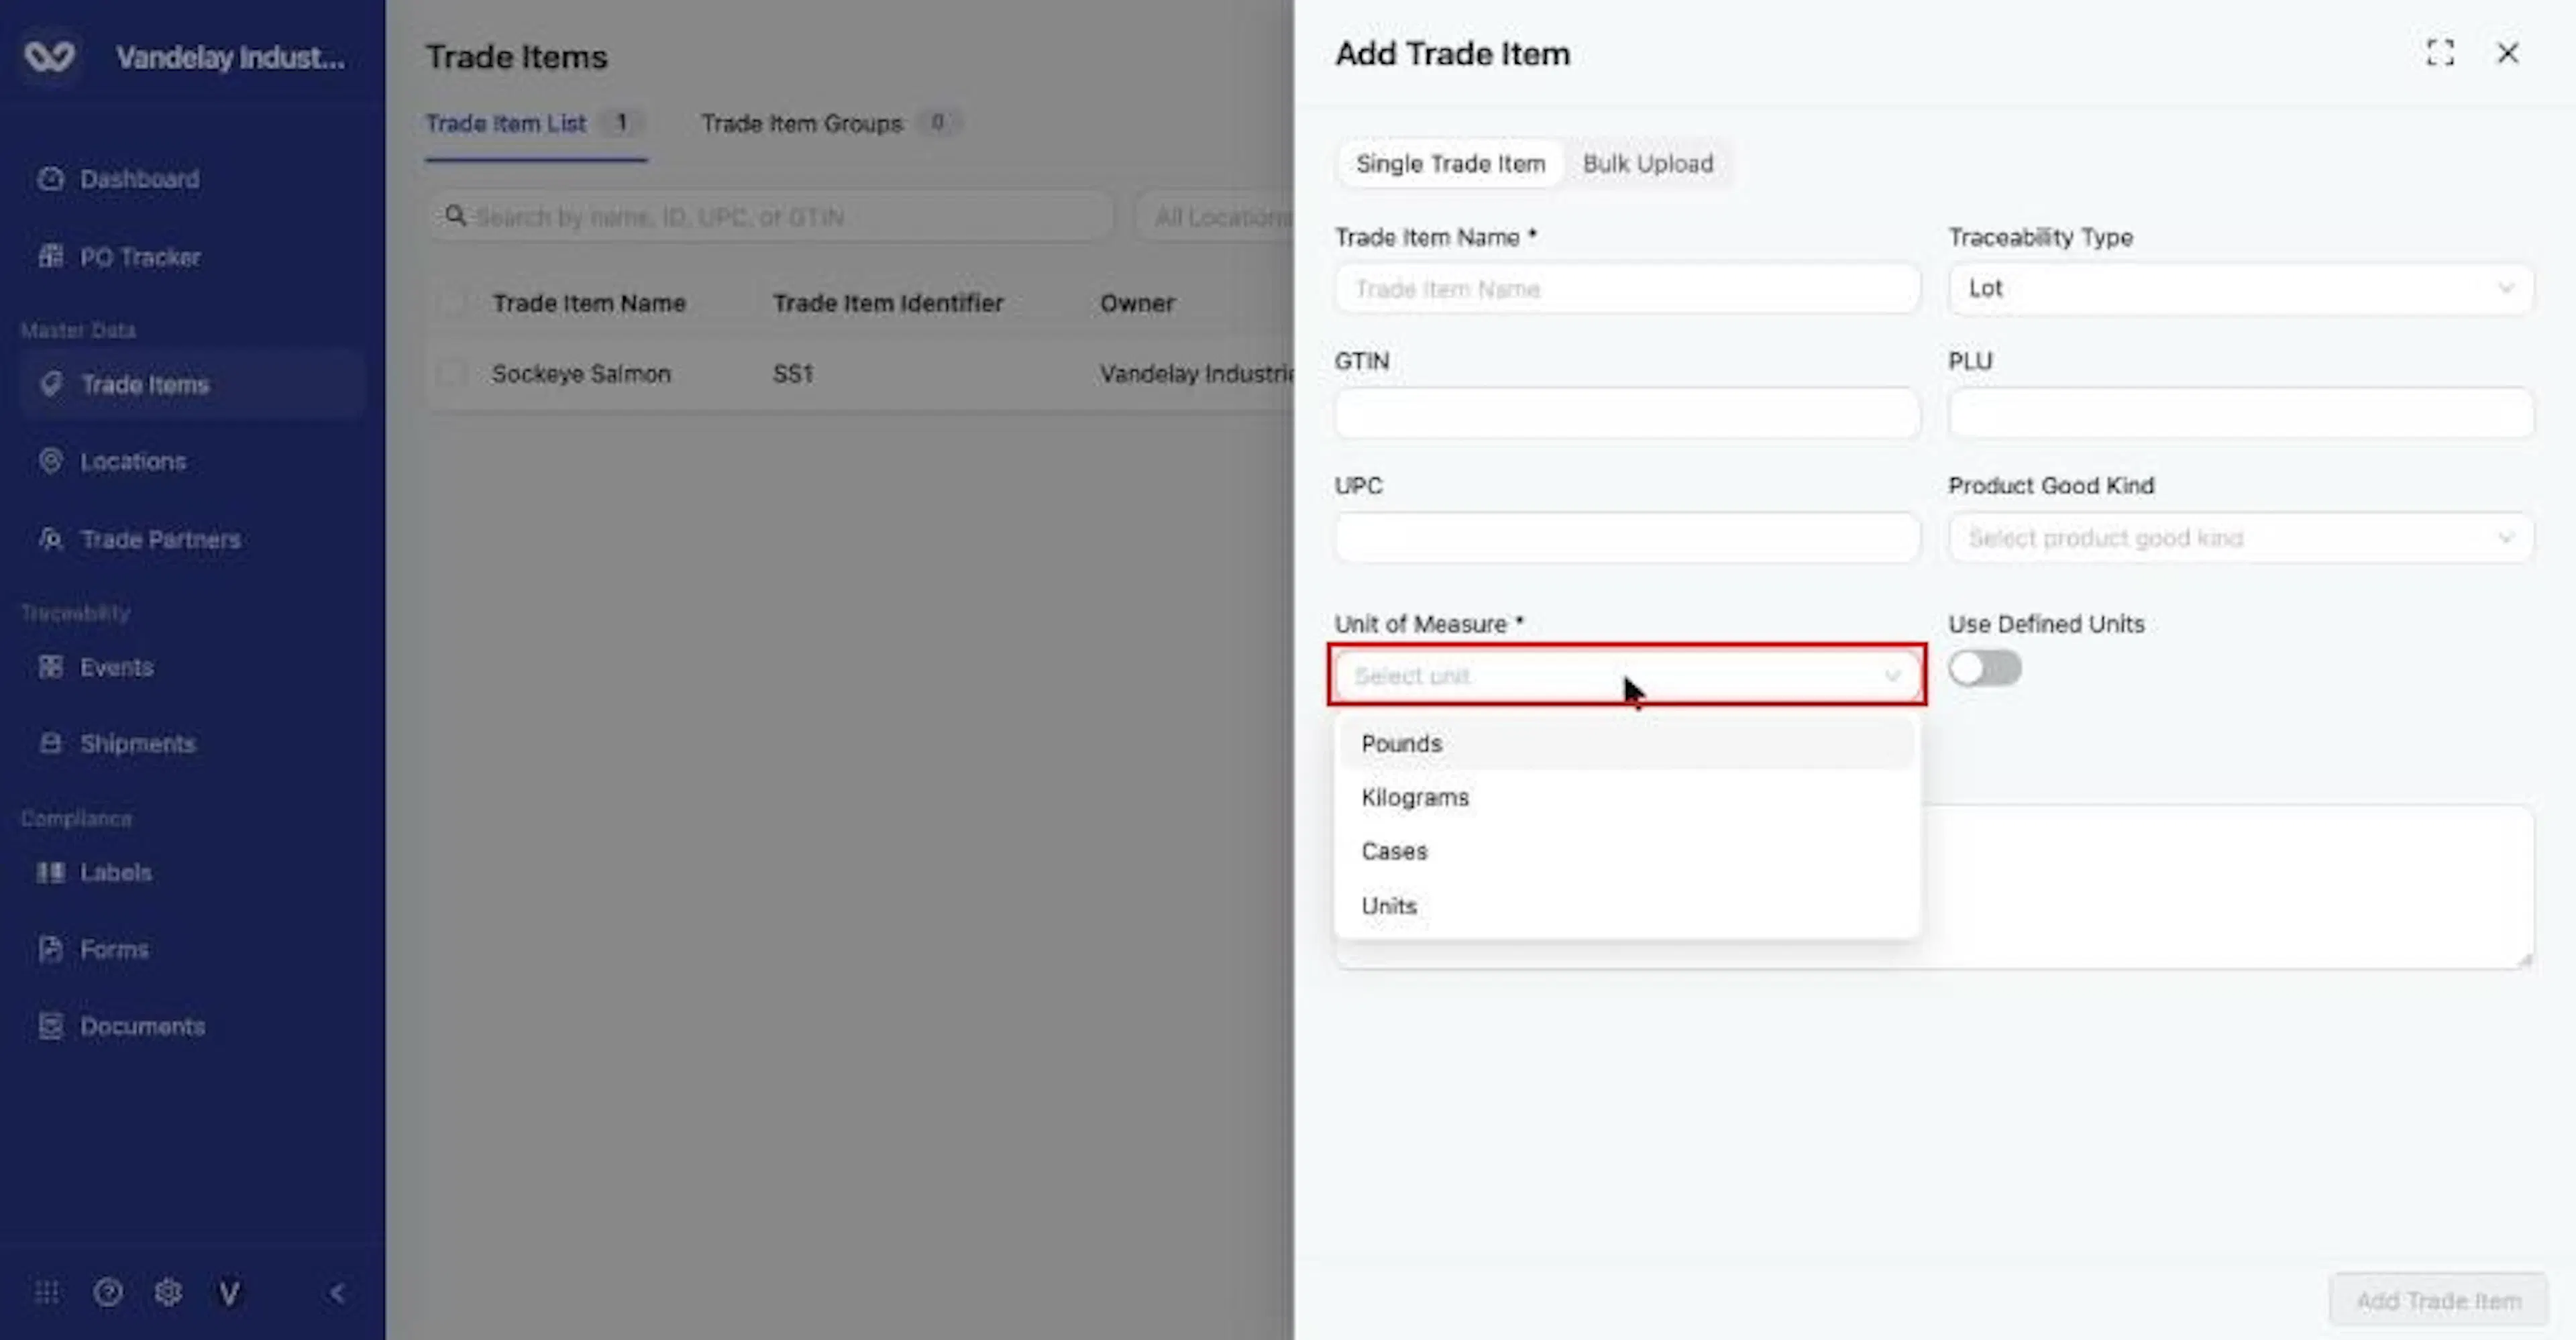Screen dimensions: 2576x1340
Task: Choose Pounds from the unit list
Action: coord(1627,744)
